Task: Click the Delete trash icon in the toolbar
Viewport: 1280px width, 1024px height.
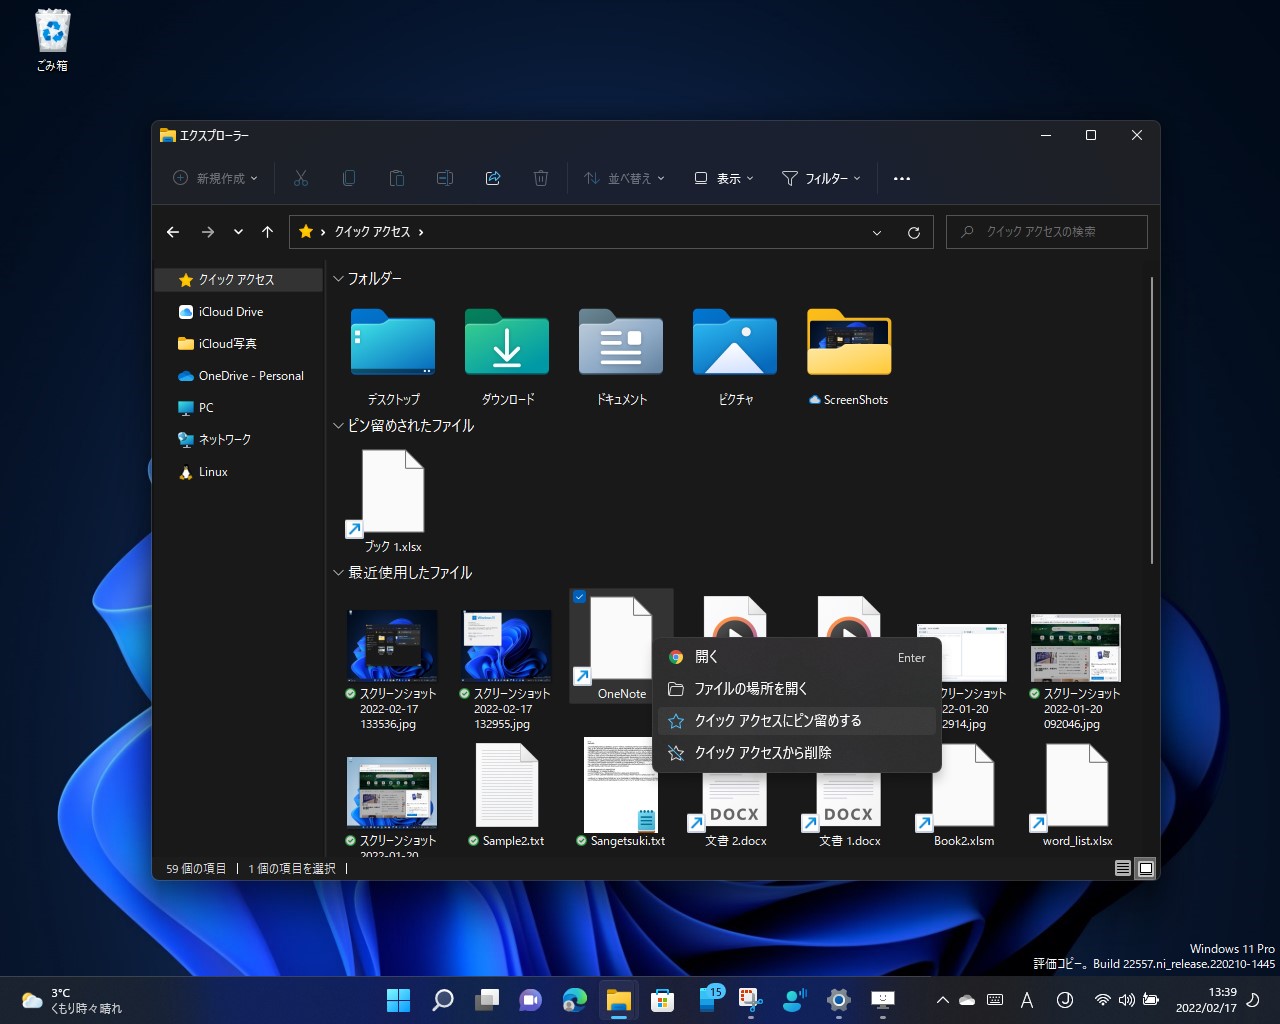Action: (541, 178)
